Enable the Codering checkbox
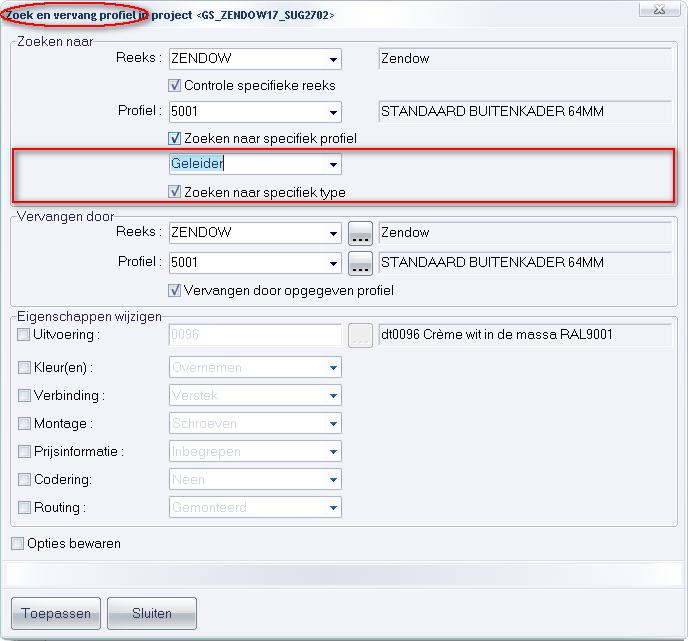688x641 pixels. pyautogui.click(x=24, y=480)
